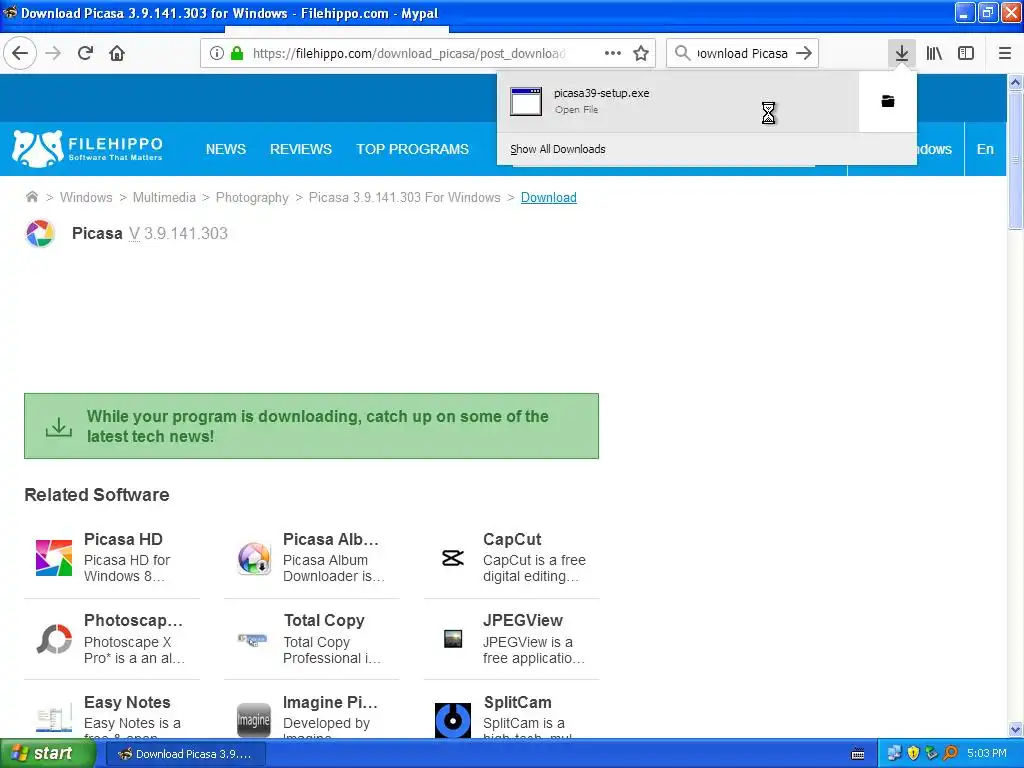
Task: Click the Picasa HD colorful icon
Action: click(54, 558)
